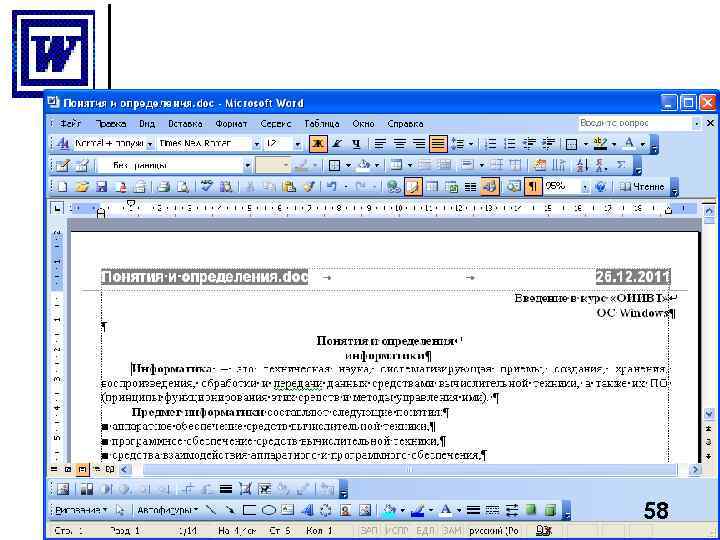This screenshot has height=540, width=720.
Task: Click the line style icon on Drawing toolbar
Action: (473, 510)
